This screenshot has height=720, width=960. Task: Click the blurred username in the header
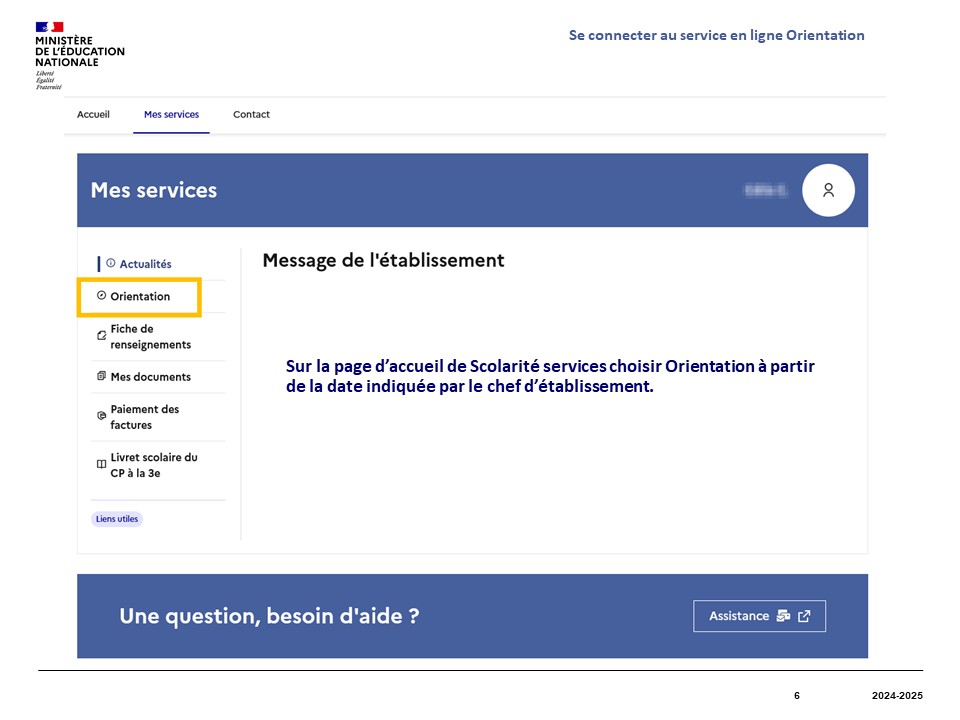pos(766,190)
